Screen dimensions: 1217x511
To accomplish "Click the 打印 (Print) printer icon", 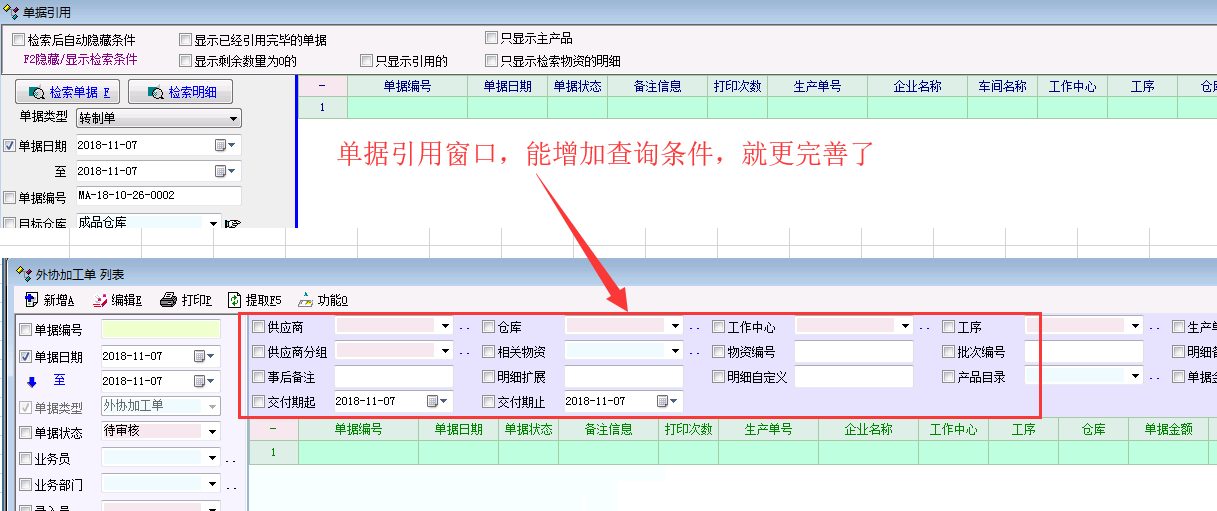I will pos(169,300).
